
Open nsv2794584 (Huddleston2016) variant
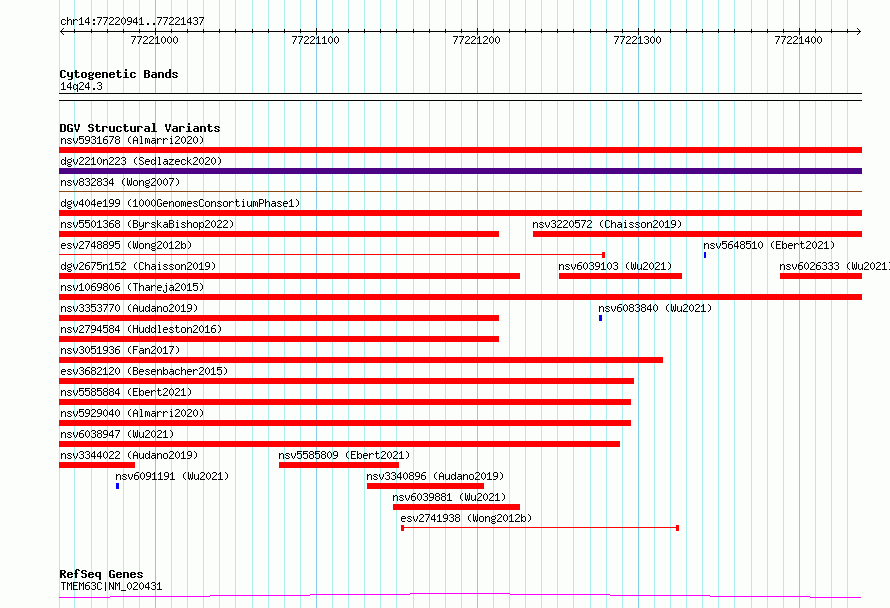point(141,329)
